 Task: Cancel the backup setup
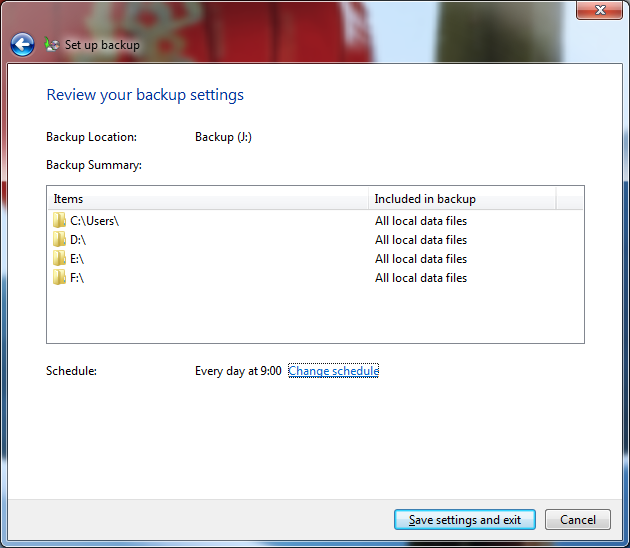point(578,520)
